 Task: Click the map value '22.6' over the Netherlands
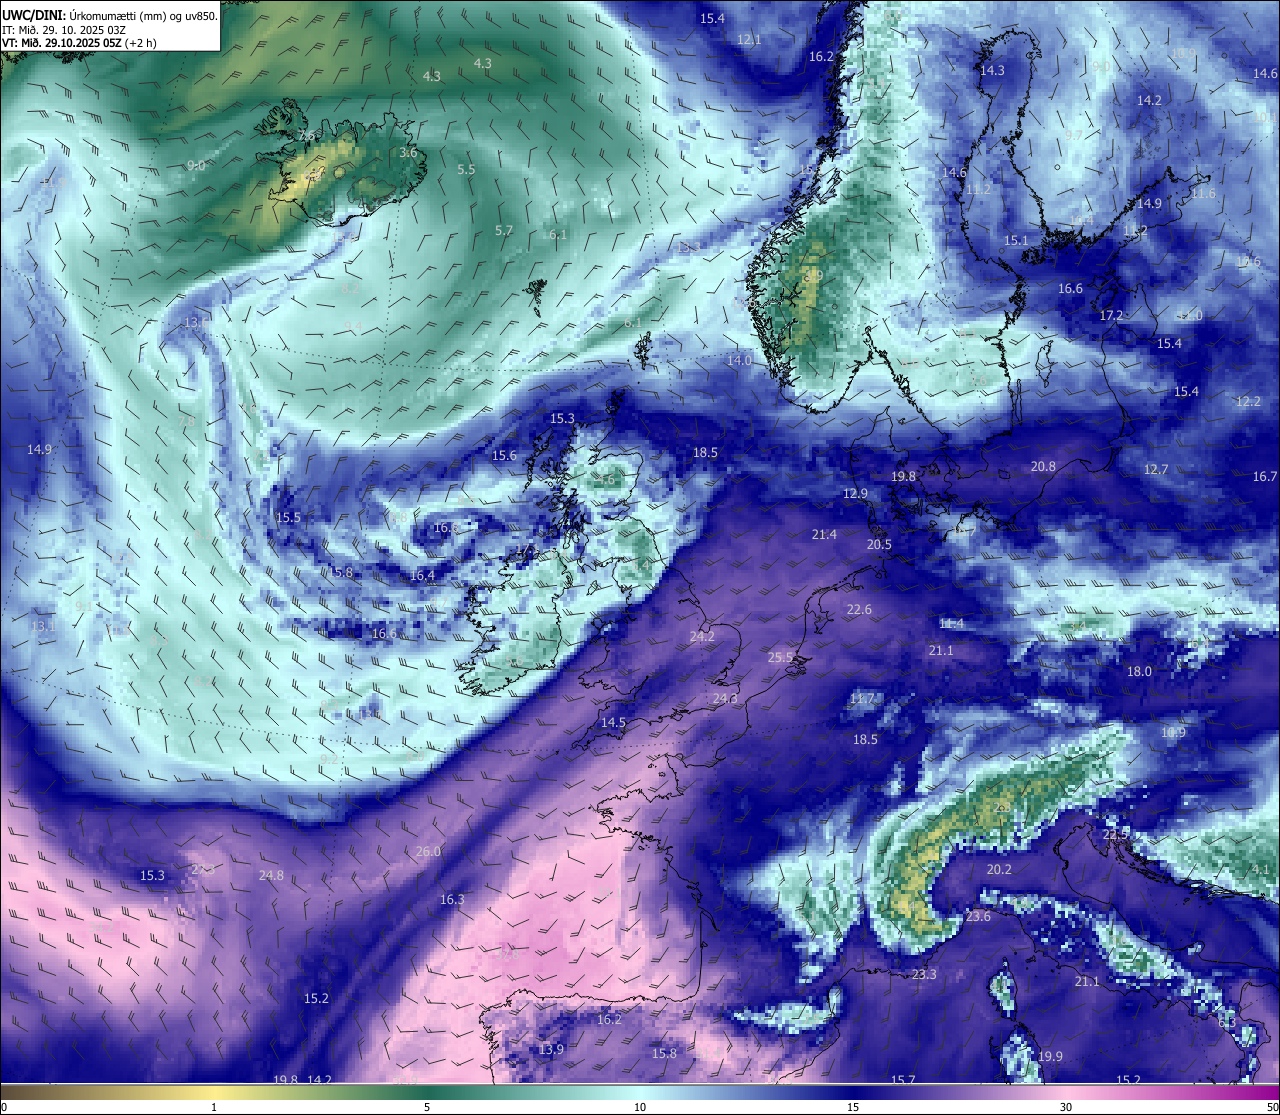859,610
